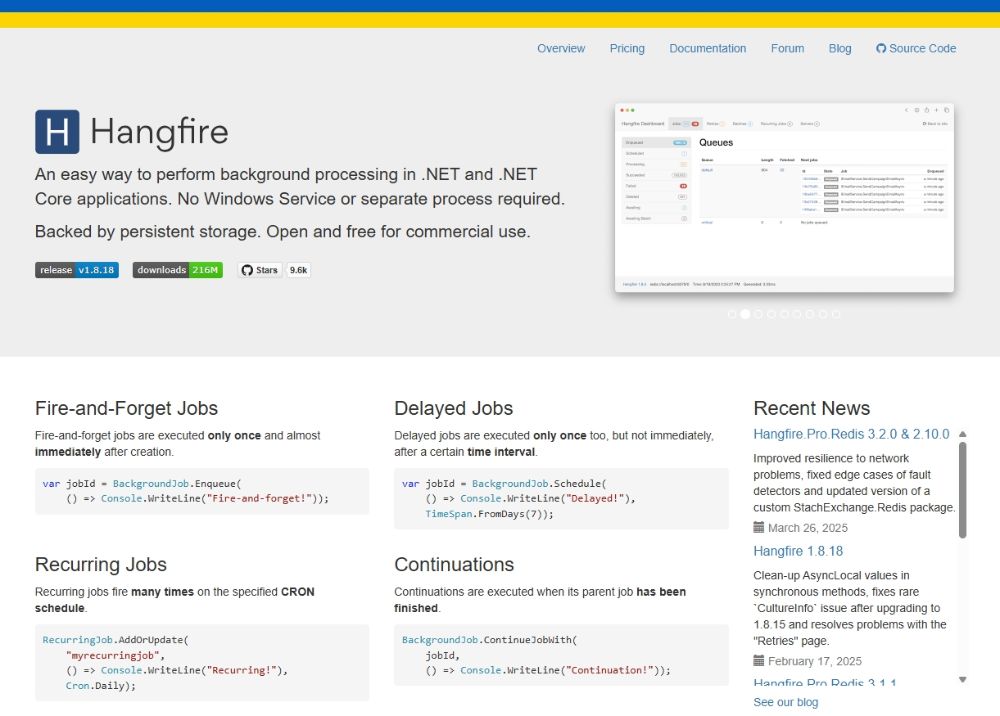Click the BackgroundJob.ContinueJobWith code block
This screenshot has width=1000, height=716.
(x=561, y=655)
